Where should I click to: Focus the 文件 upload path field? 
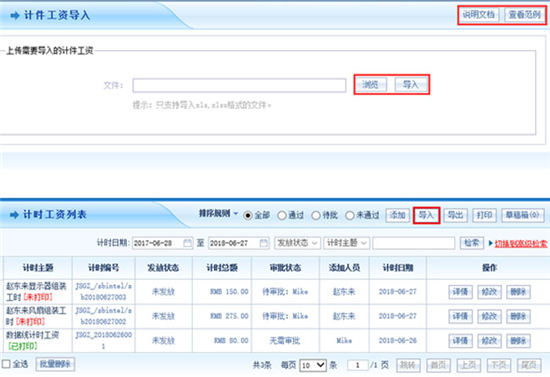(x=239, y=85)
